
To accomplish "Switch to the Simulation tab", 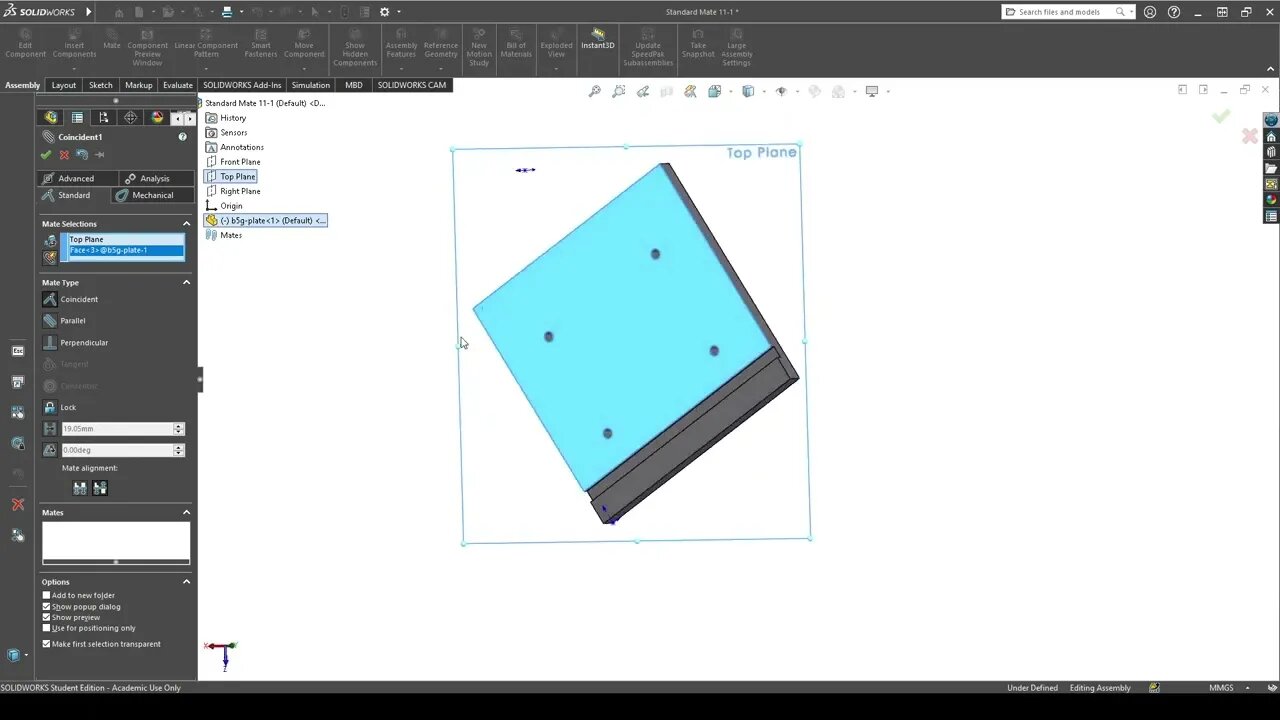I will (x=311, y=85).
